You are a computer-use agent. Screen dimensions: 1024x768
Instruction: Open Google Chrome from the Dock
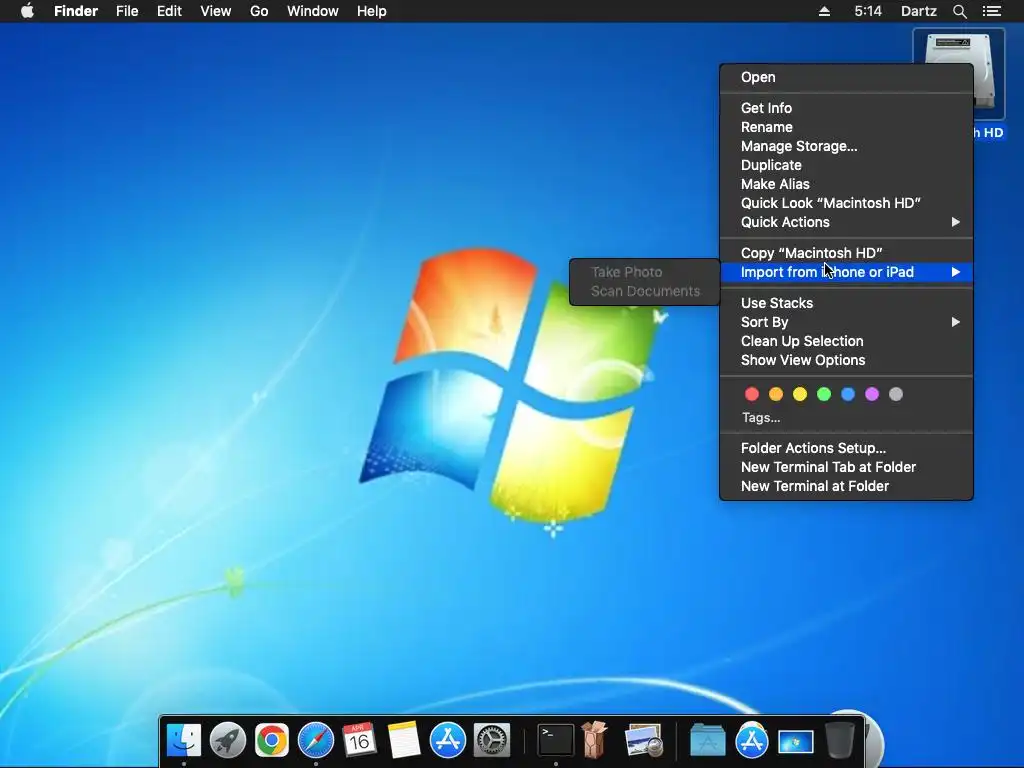click(272, 740)
